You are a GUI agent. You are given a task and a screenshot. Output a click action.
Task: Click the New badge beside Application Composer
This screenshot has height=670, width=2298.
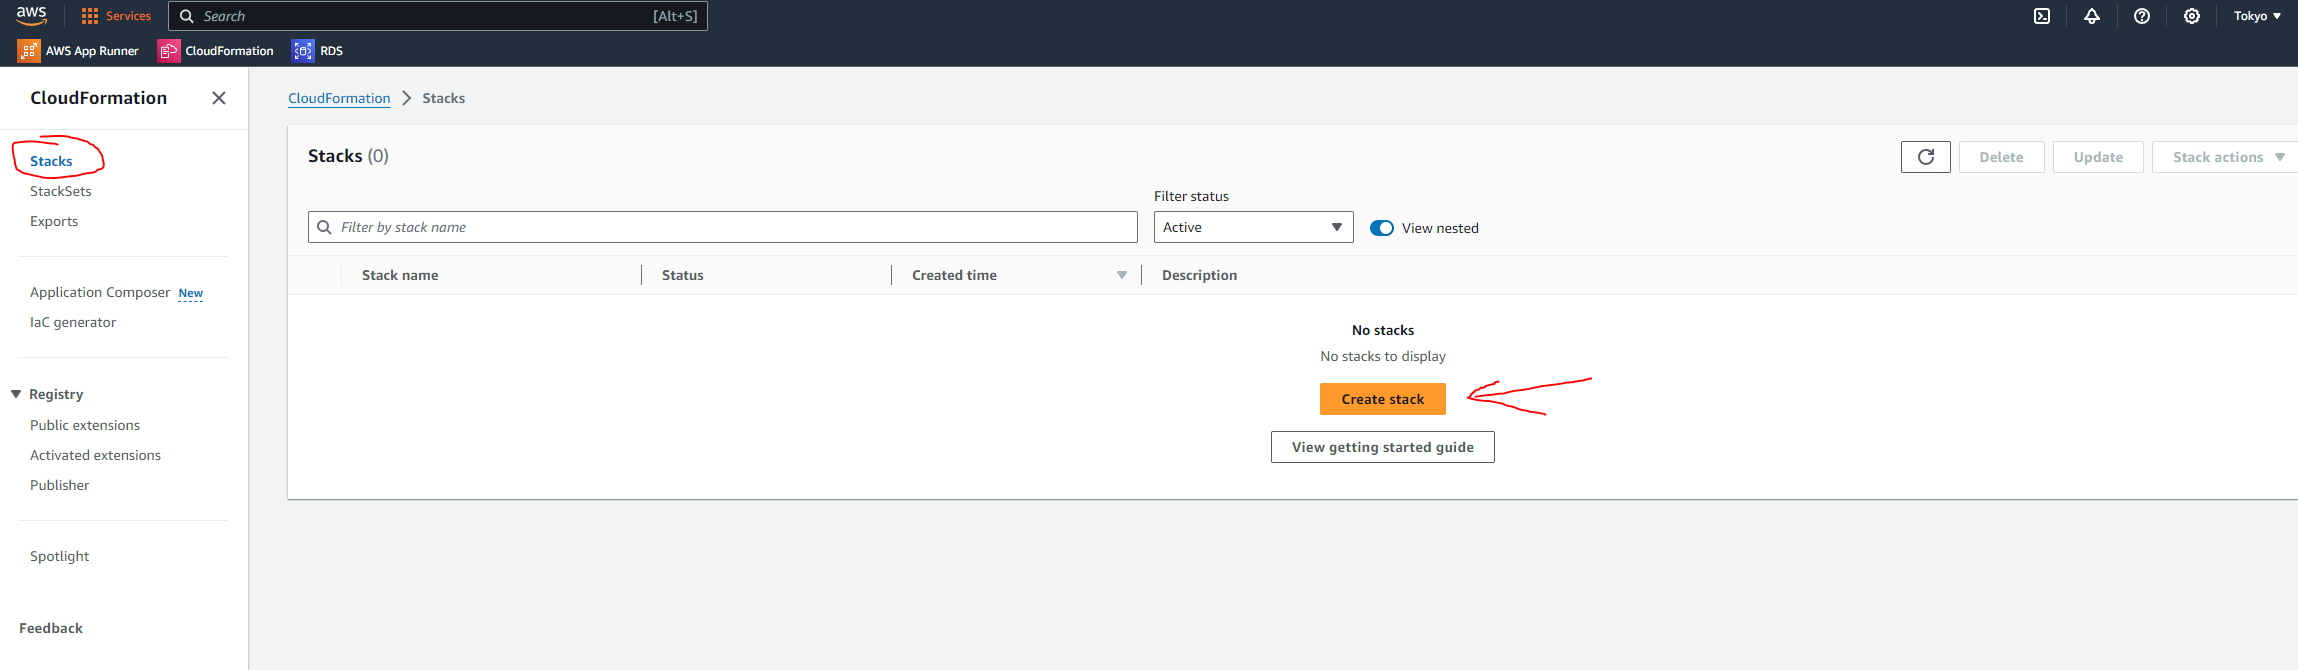(x=191, y=293)
